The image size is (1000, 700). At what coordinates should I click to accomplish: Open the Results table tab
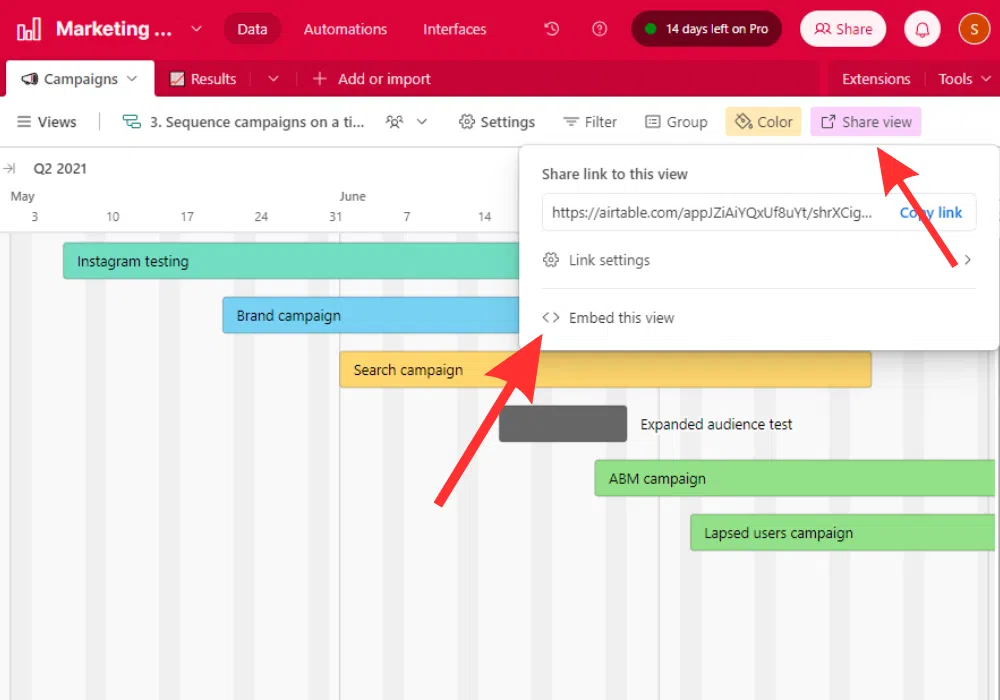click(x=203, y=79)
